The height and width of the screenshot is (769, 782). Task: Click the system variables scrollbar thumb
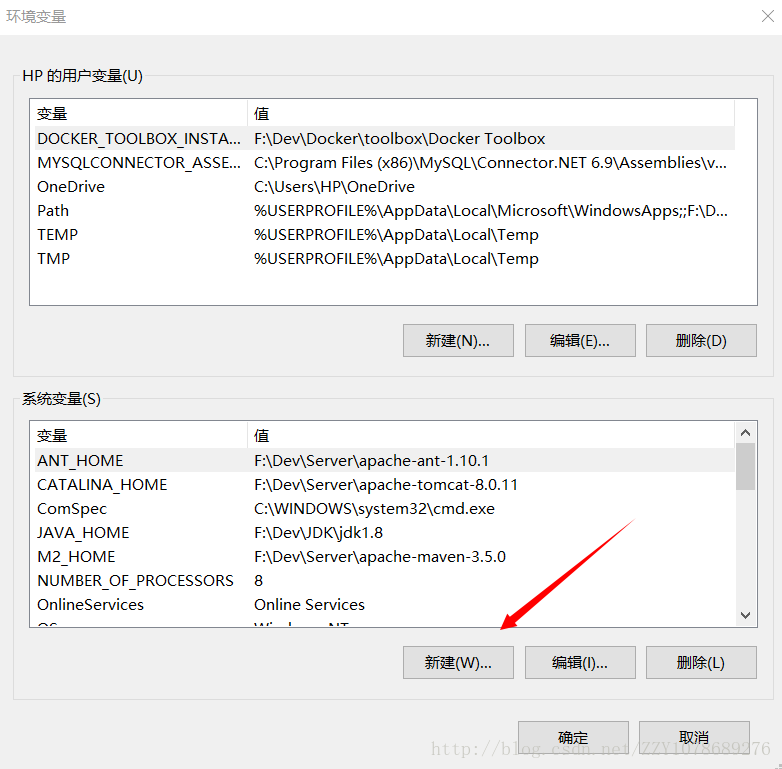(x=746, y=466)
